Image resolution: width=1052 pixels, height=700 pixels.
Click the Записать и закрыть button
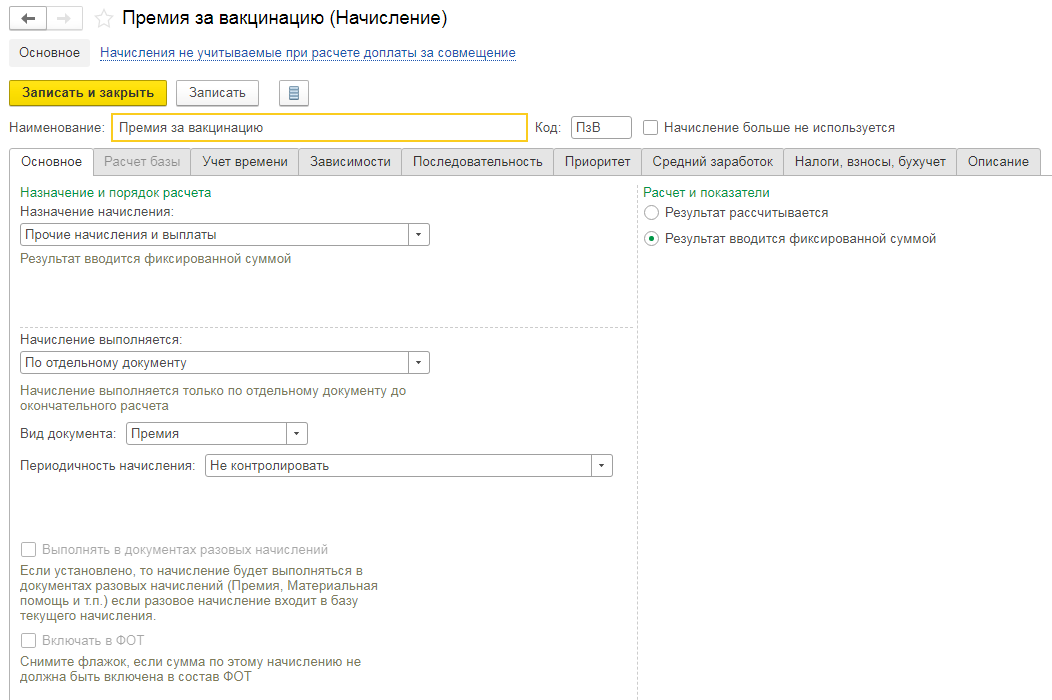click(x=88, y=93)
